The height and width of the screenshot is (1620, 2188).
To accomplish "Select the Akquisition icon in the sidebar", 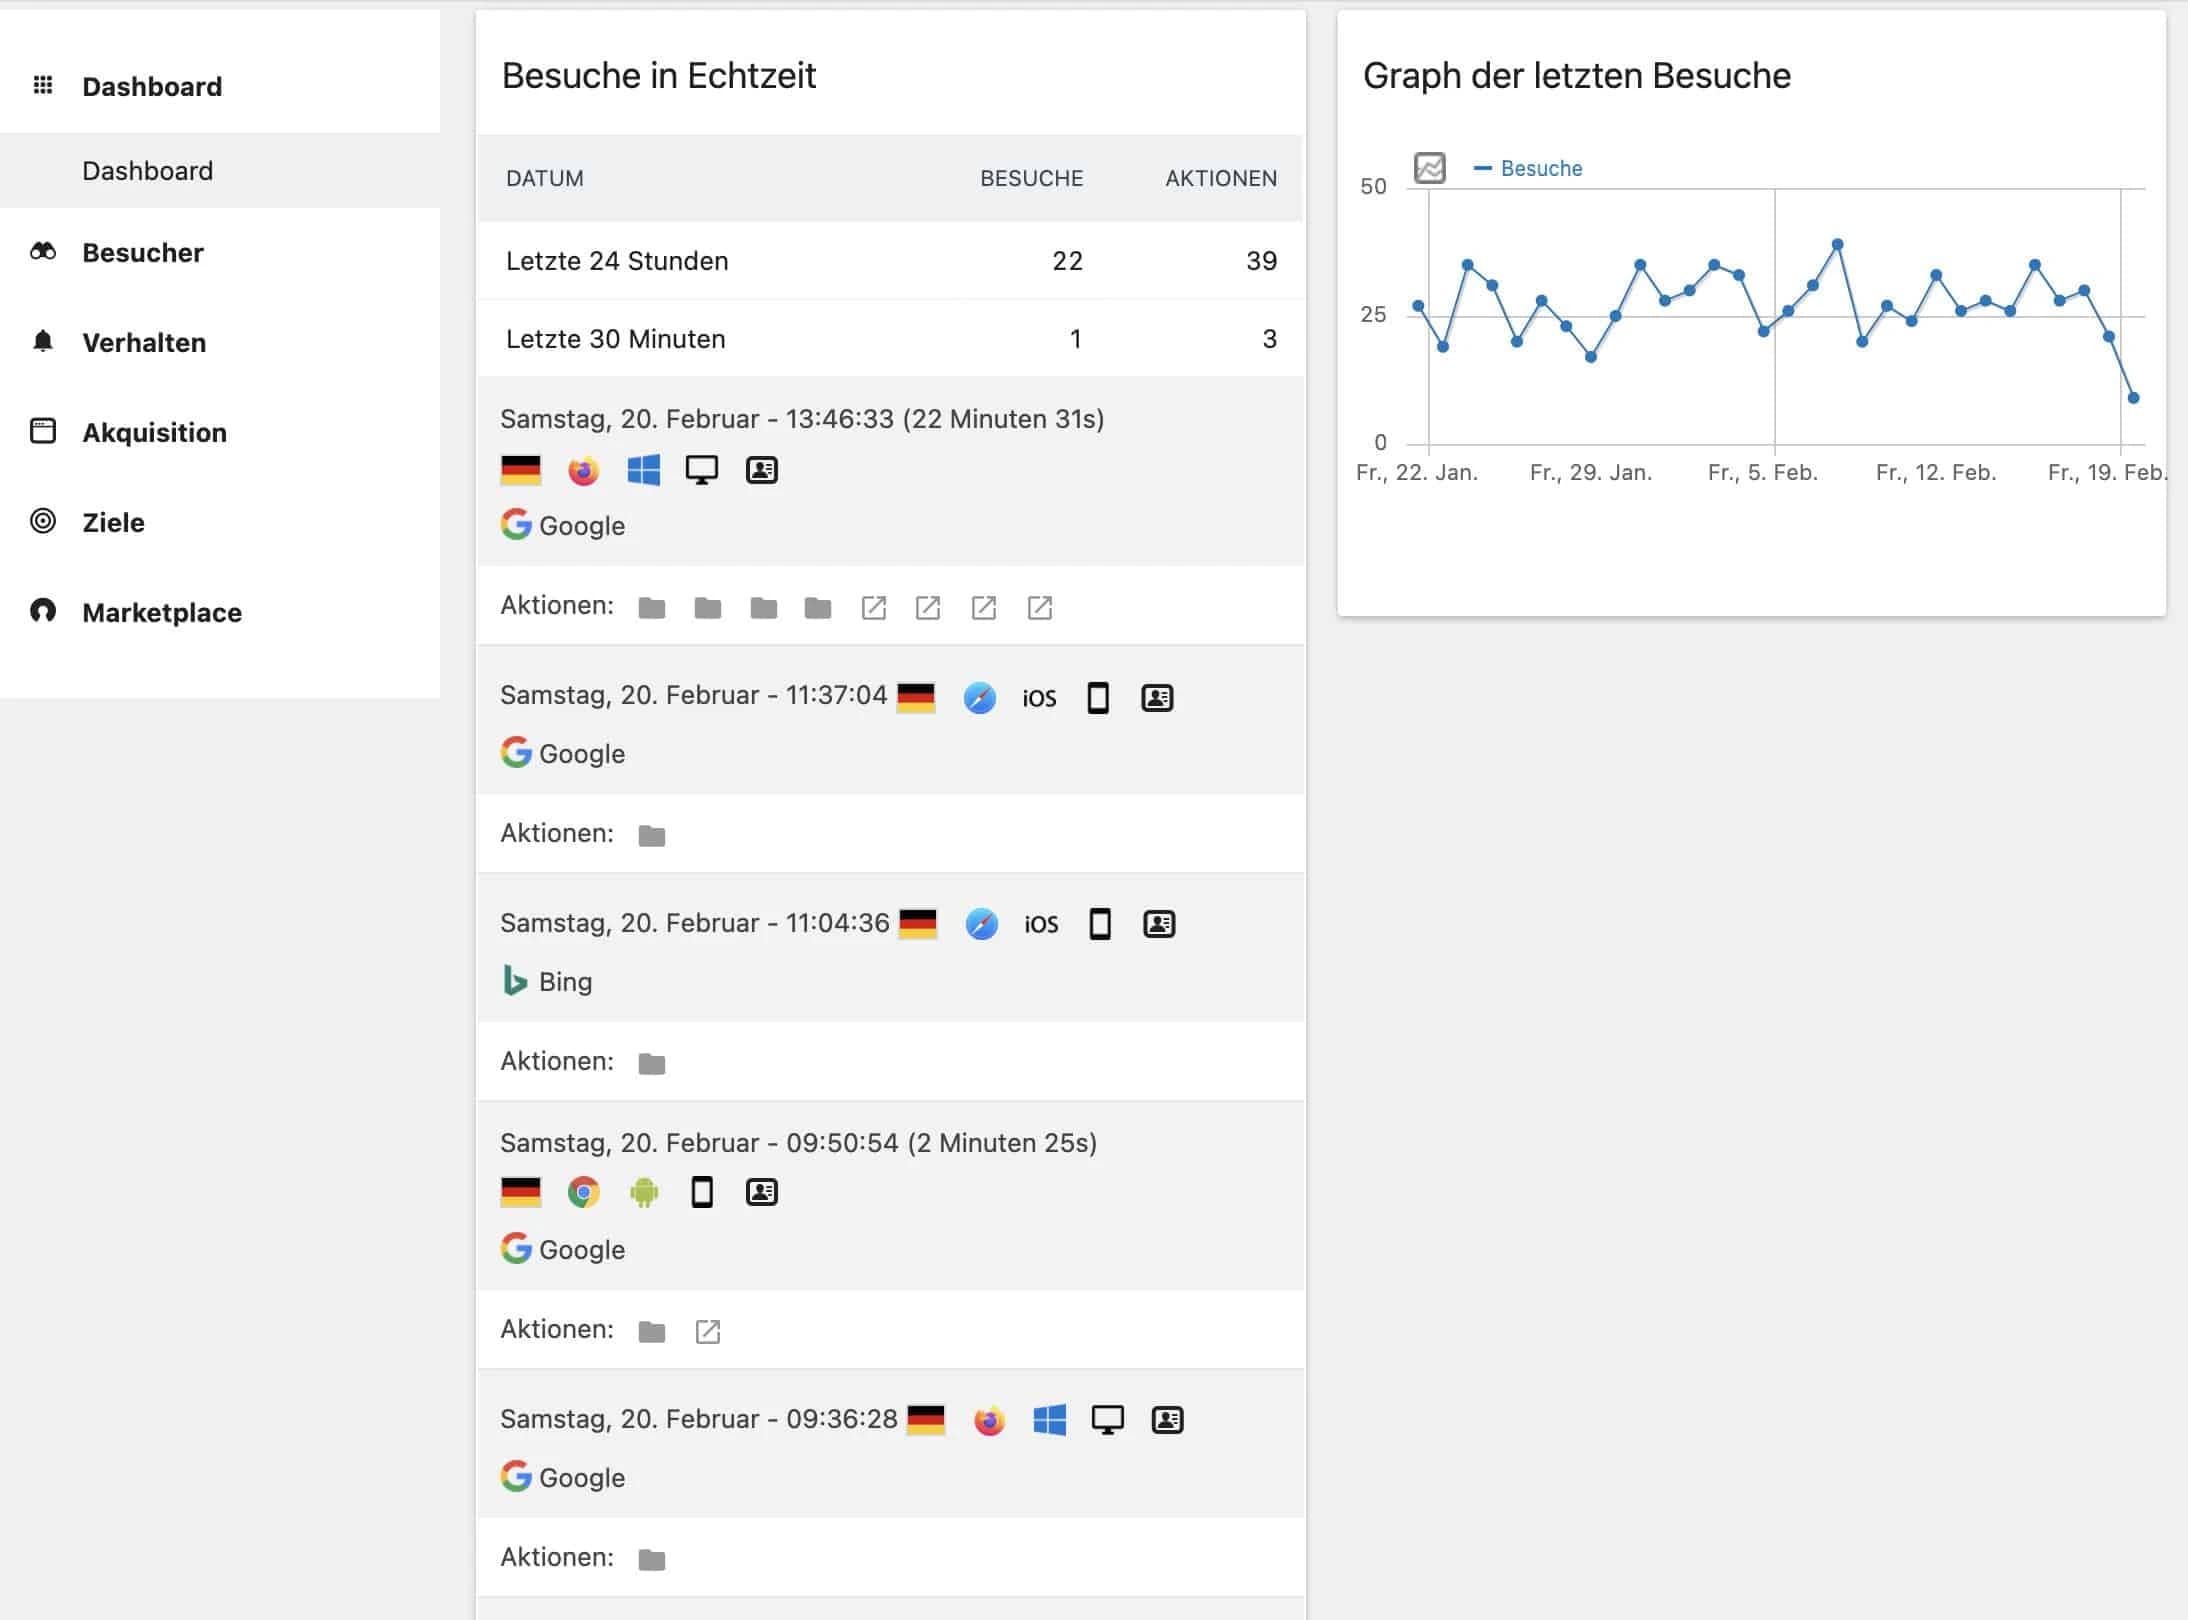I will [x=44, y=432].
